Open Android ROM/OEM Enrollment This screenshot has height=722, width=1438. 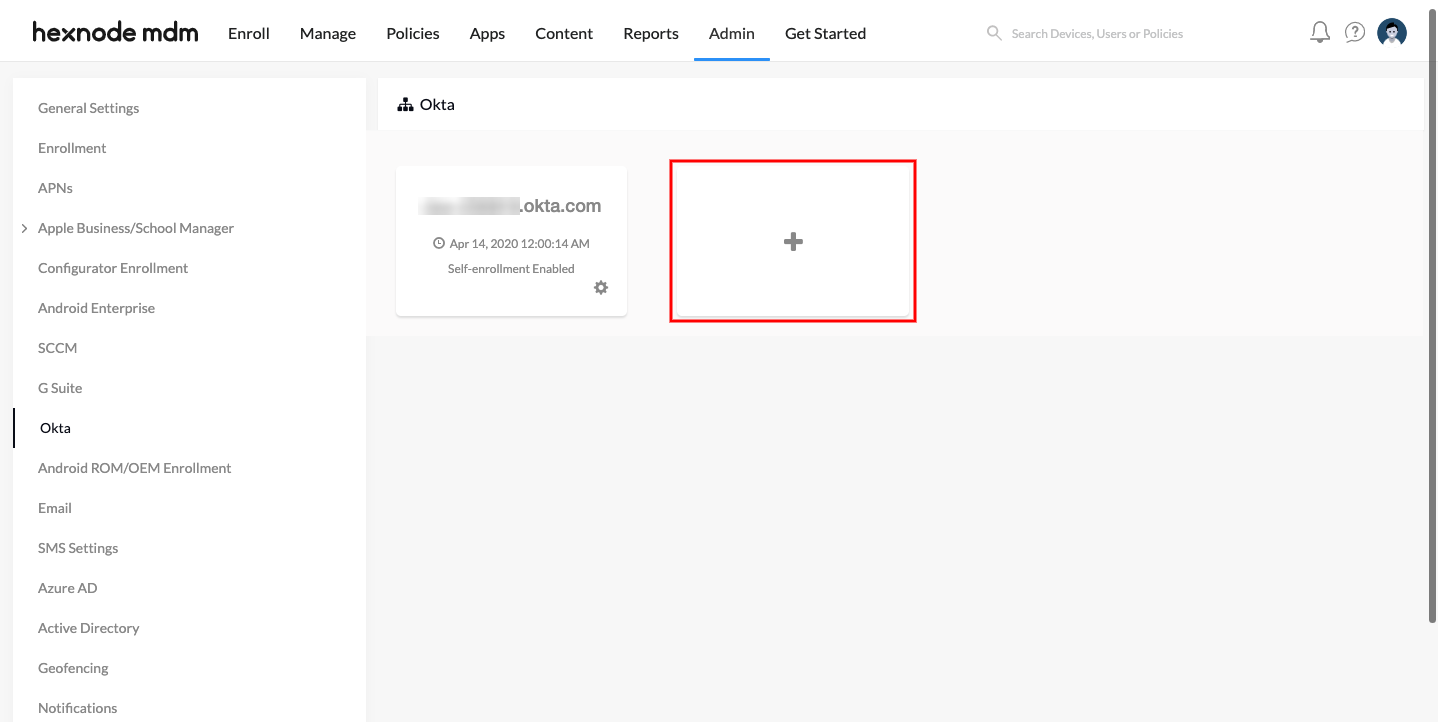[x=134, y=468]
